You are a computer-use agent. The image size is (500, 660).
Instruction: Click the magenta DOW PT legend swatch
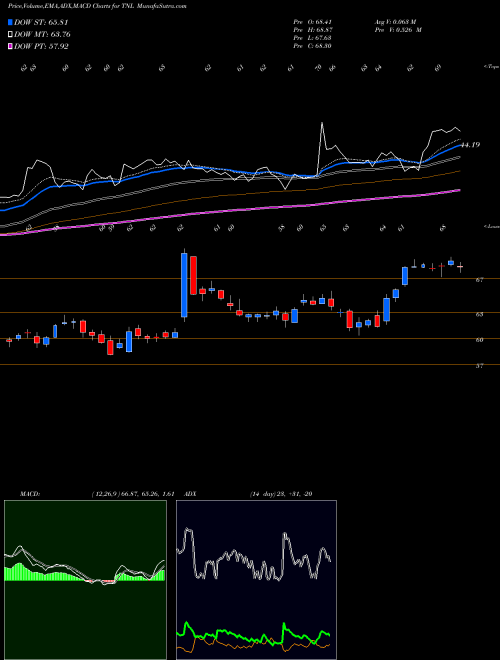point(11,46)
